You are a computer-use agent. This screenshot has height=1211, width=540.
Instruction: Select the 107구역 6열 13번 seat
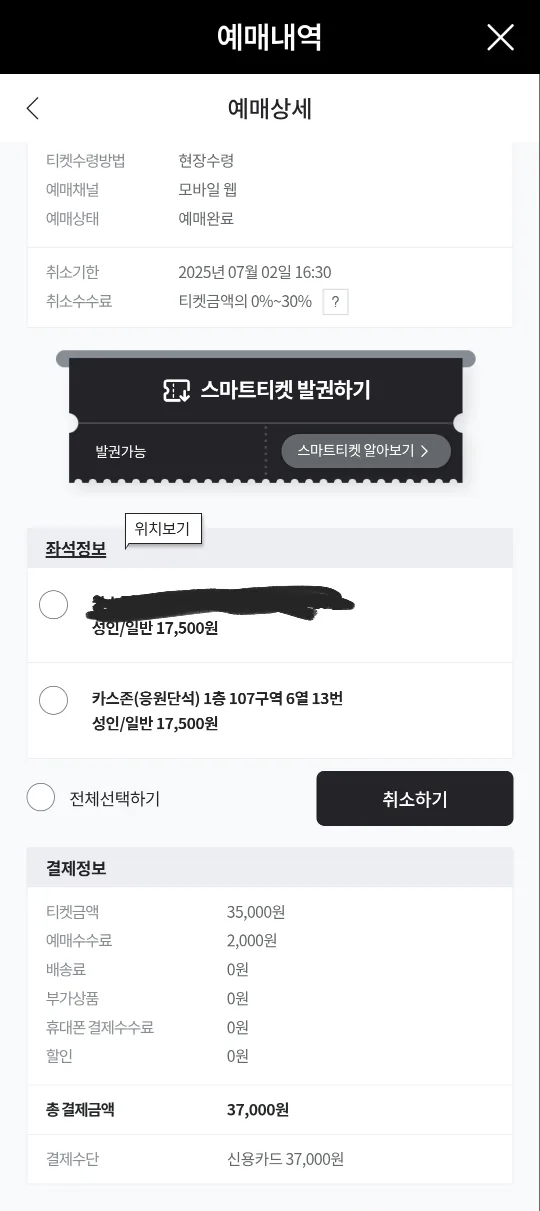53,700
